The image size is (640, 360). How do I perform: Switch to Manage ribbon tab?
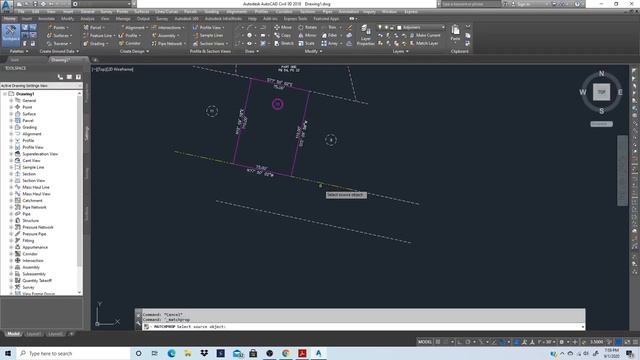point(123,19)
